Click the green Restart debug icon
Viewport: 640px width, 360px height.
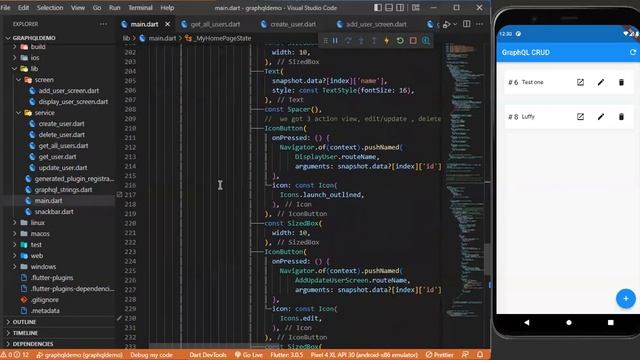tap(400, 40)
